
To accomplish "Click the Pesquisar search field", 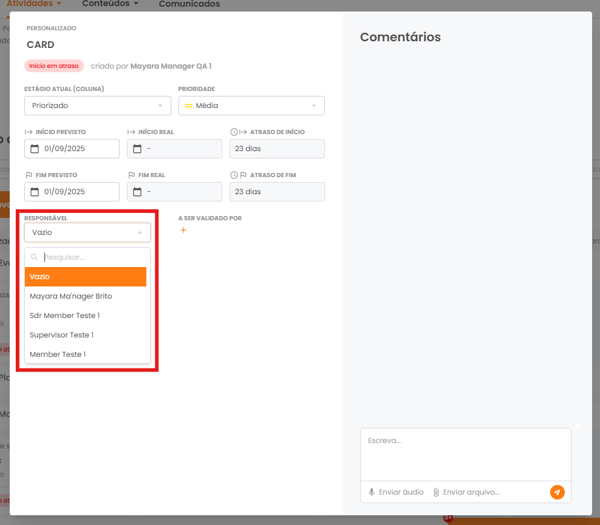I will pos(92,258).
